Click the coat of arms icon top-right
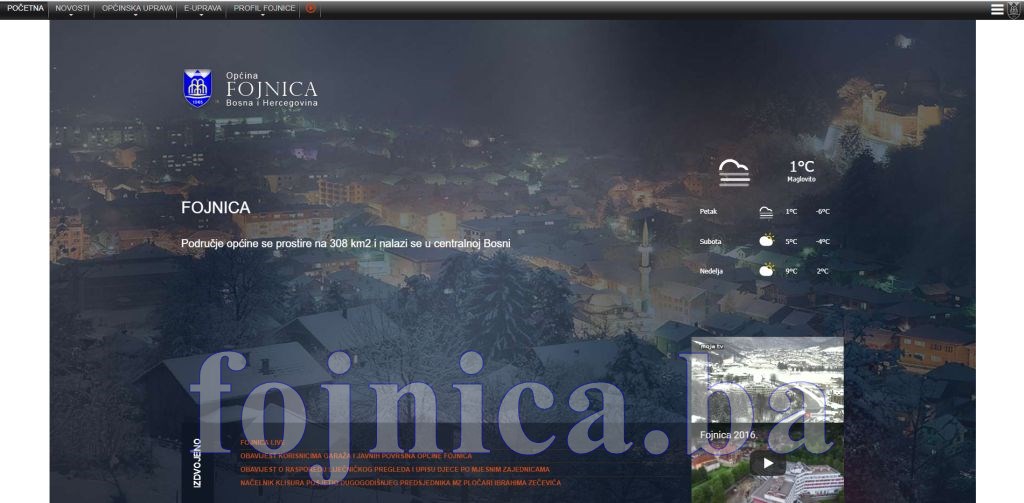 tap(1013, 9)
